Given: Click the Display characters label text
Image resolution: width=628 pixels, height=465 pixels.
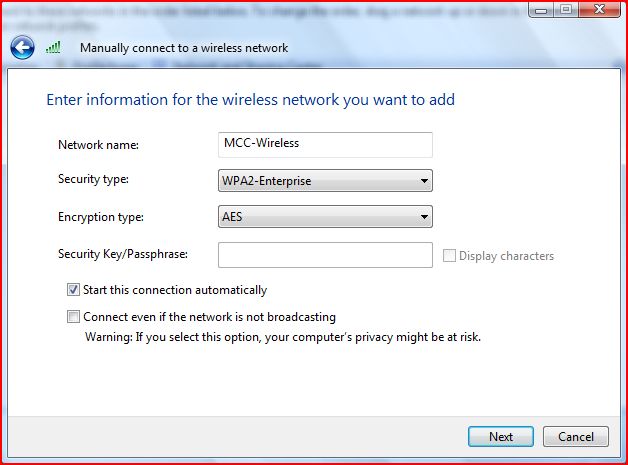Looking at the screenshot, I should (x=506, y=256).
